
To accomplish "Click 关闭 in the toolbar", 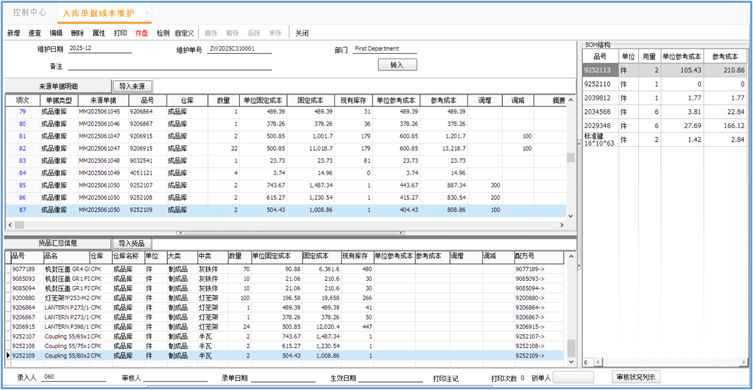I will tap(302, 33).
